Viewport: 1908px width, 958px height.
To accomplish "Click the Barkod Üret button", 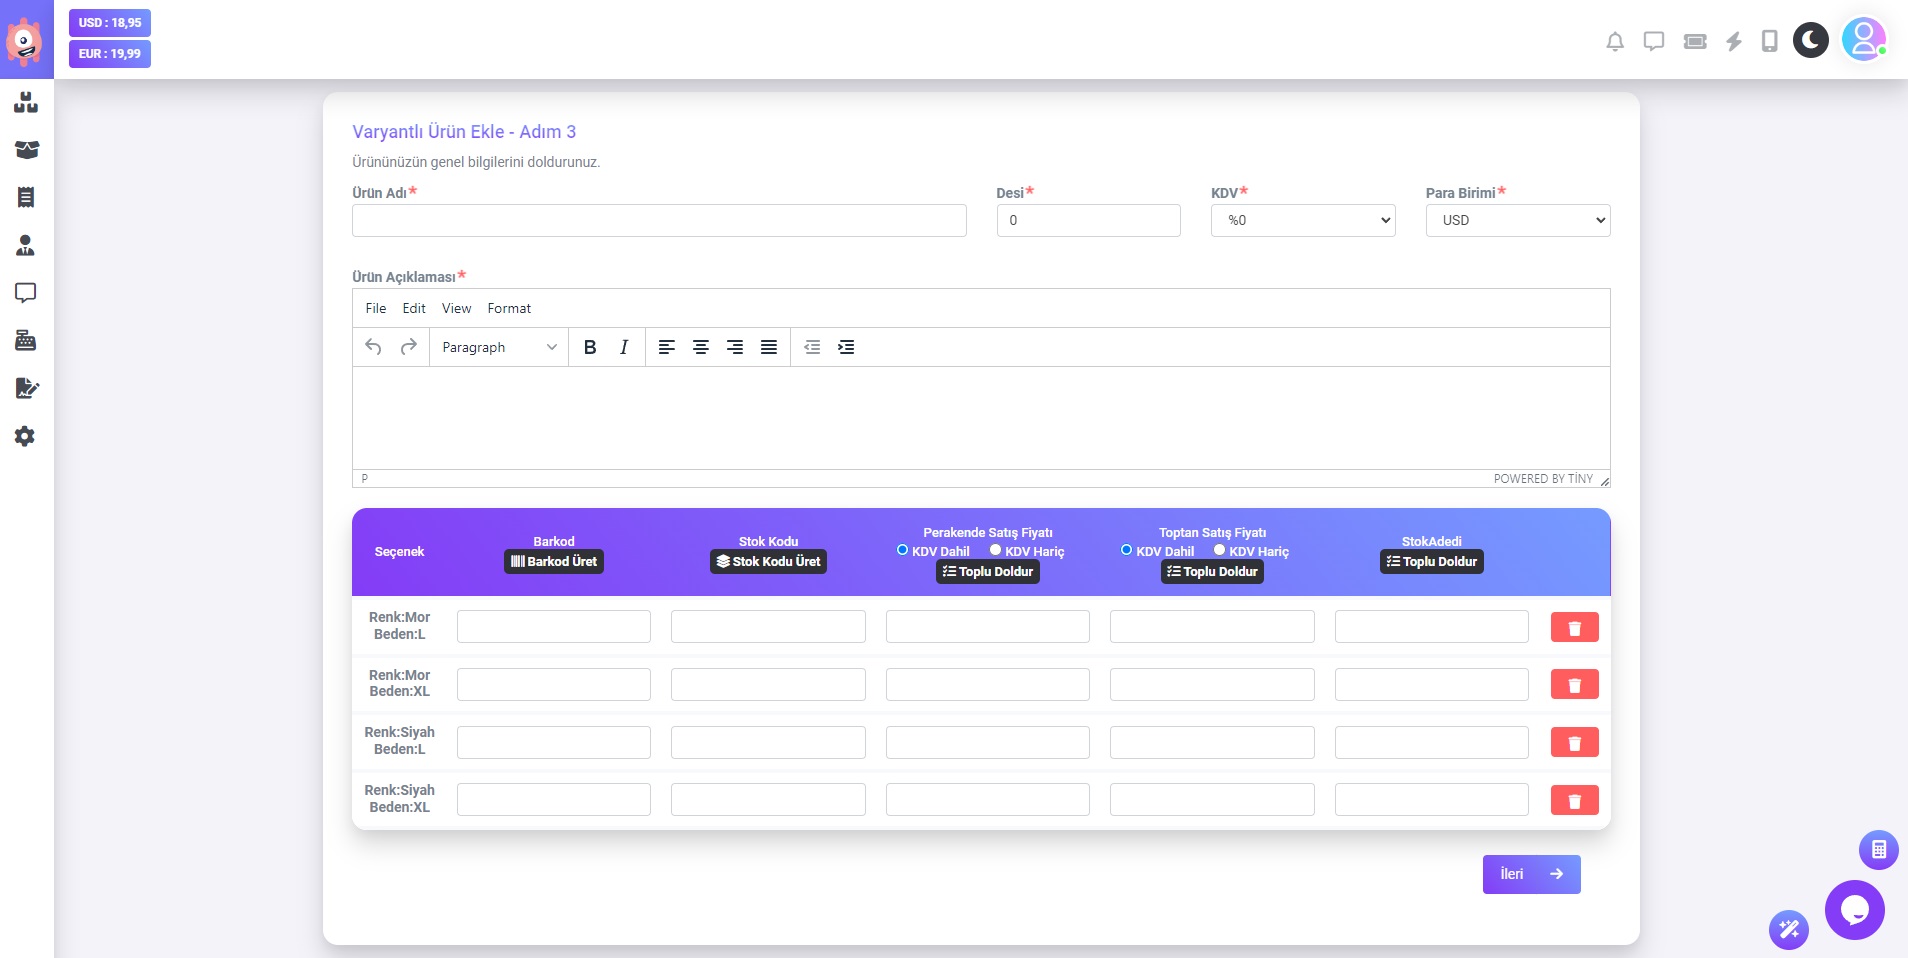I will click(x=554, y=562).
